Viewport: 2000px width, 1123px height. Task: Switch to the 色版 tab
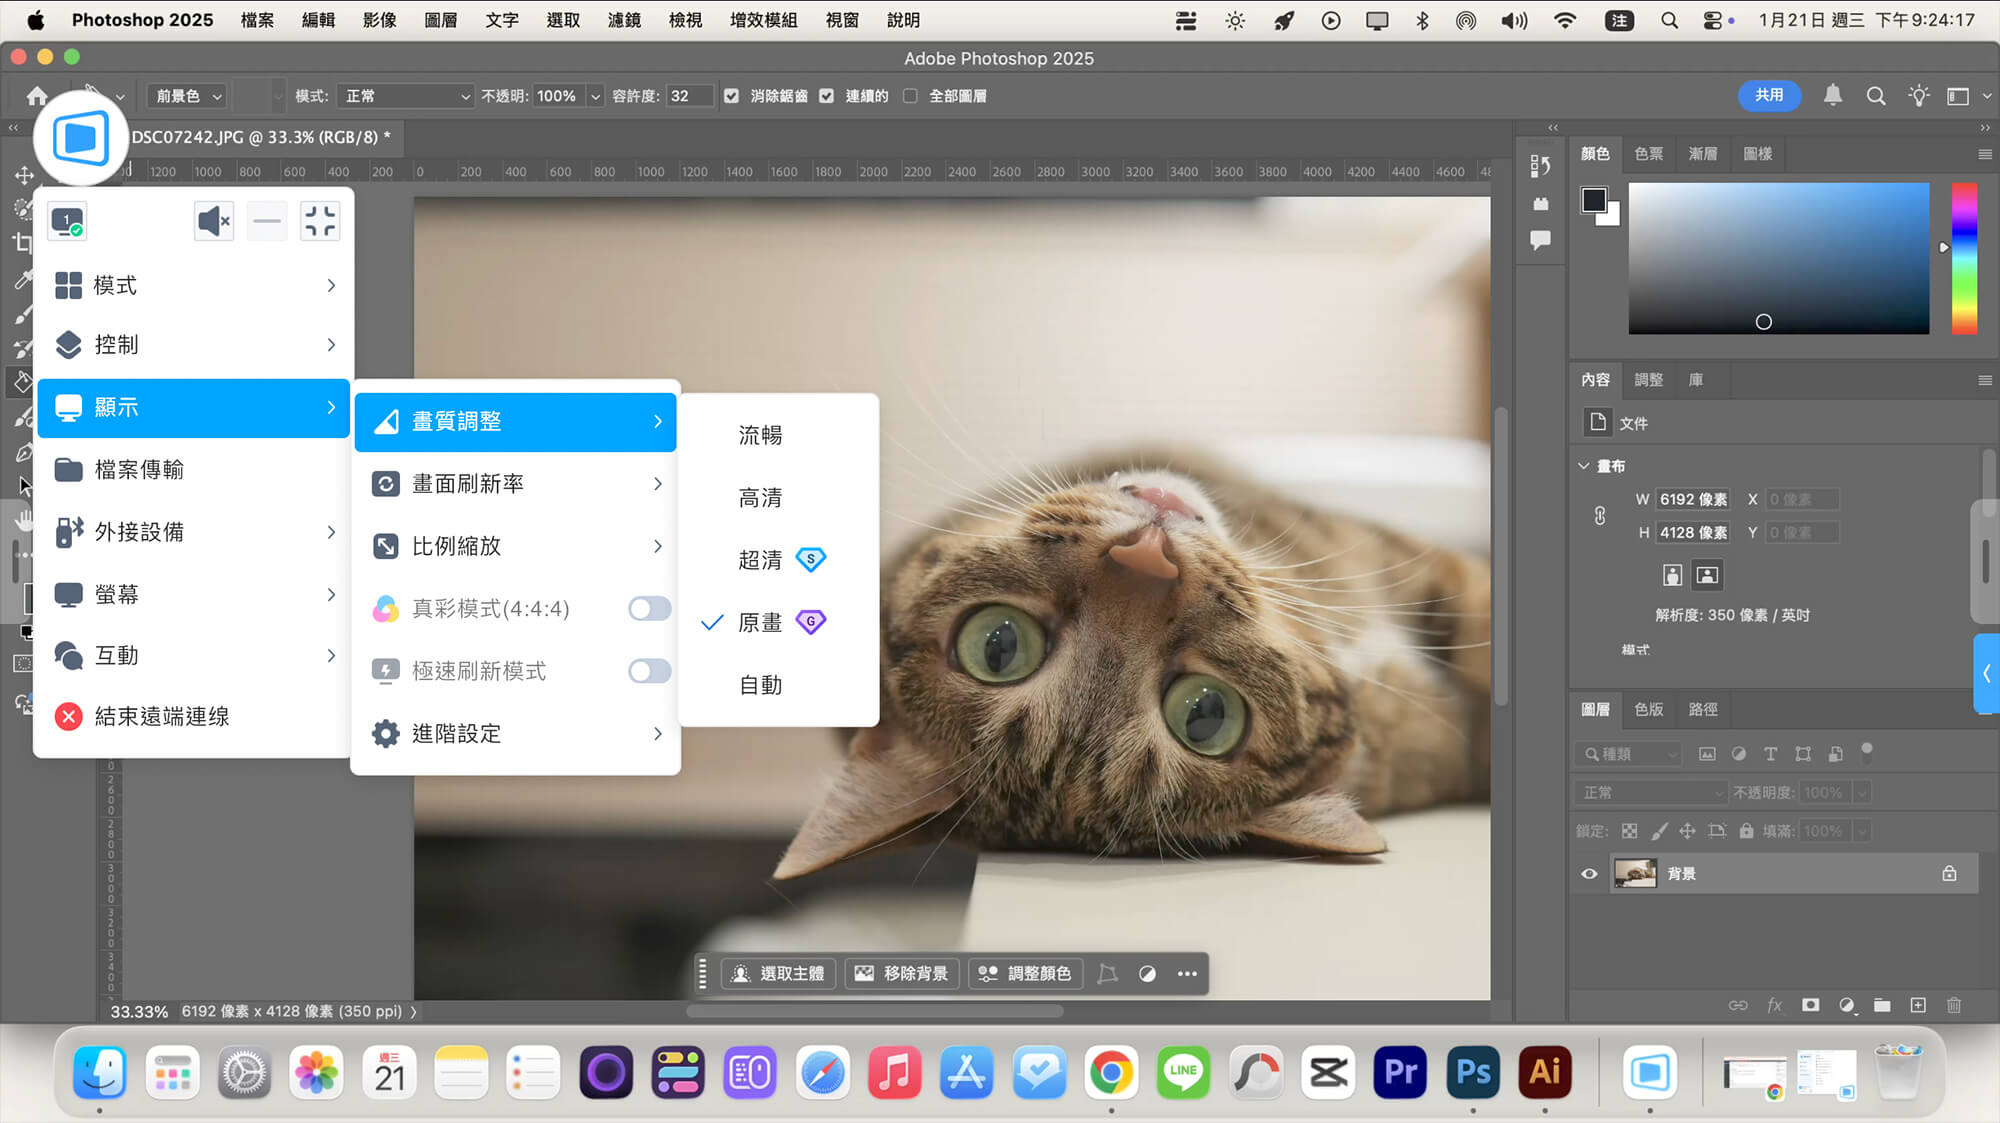(1648, 709)
